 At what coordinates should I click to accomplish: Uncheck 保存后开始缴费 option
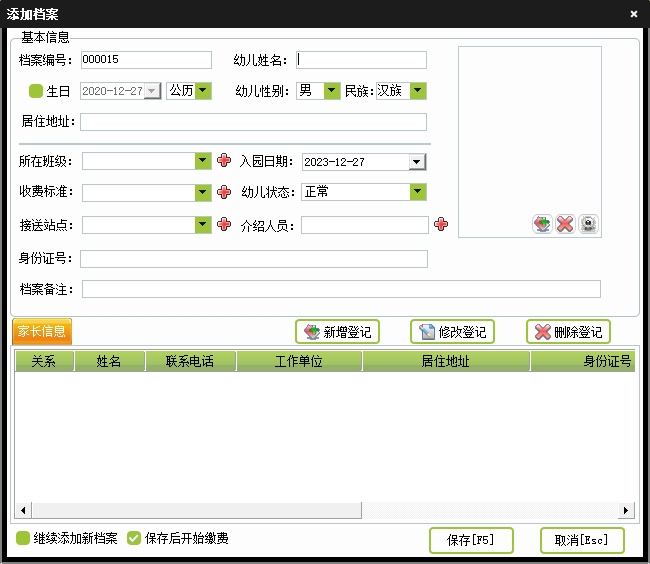[134, 538]
